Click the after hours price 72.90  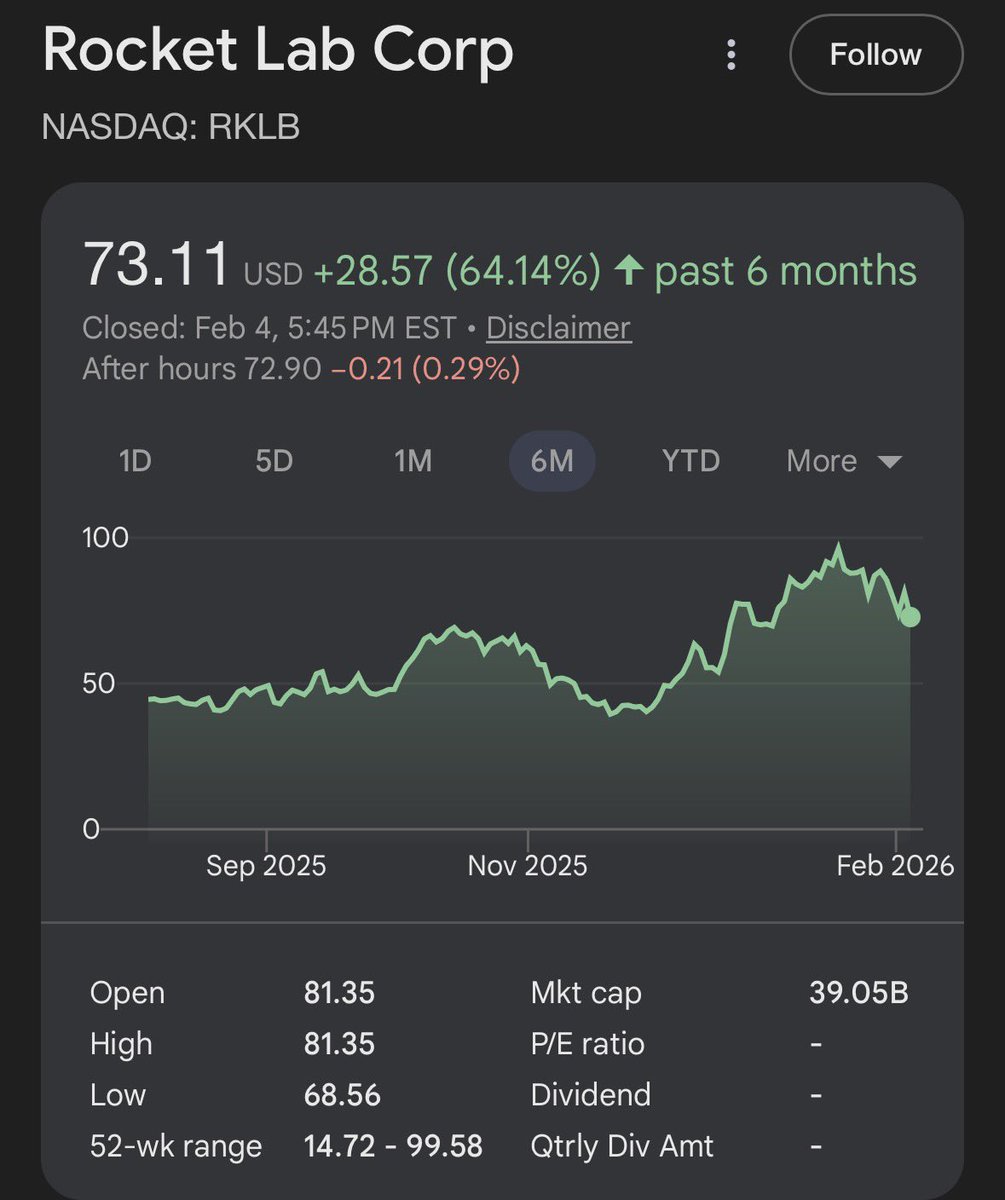[x=283, y=369]
